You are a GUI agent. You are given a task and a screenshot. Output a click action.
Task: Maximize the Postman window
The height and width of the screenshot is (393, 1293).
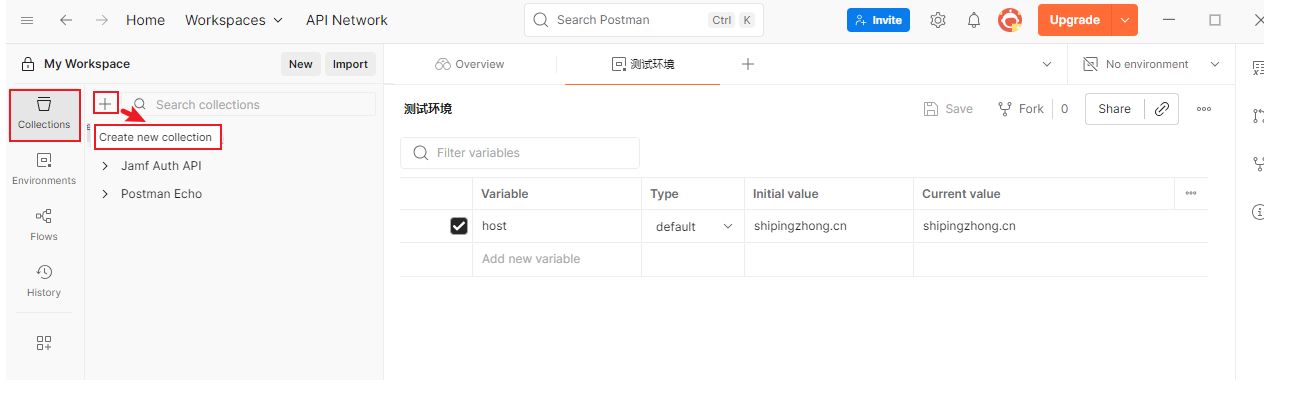[x=1215, y=20]
